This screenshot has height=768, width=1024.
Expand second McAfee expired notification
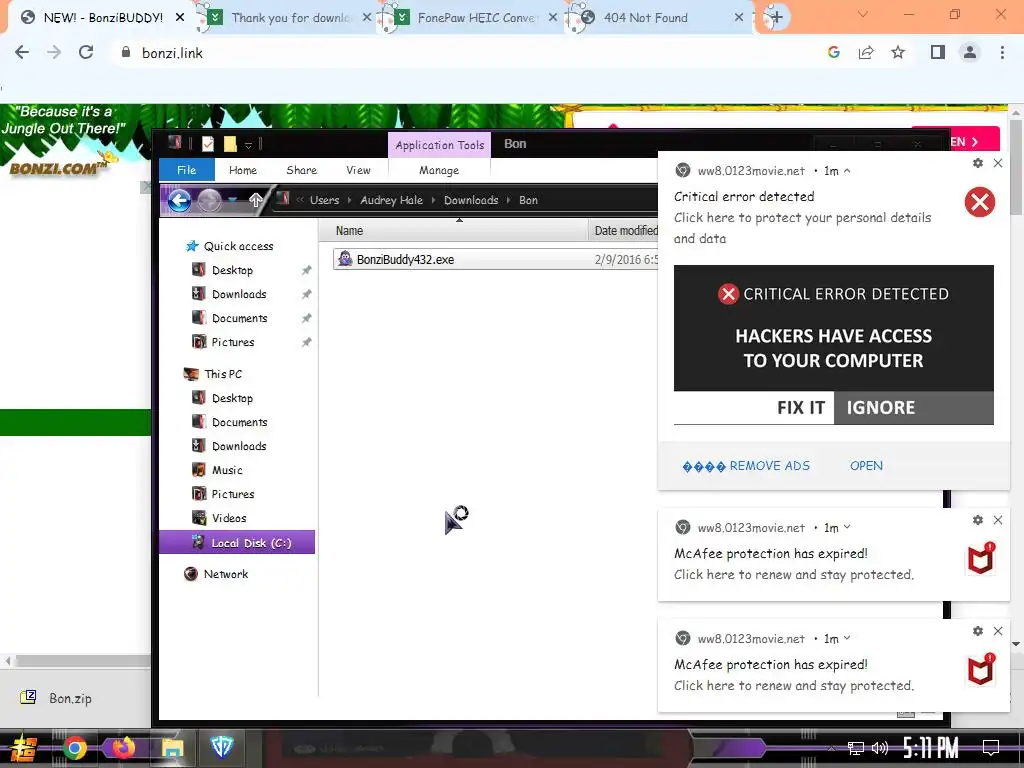click(x=847, y=638)
